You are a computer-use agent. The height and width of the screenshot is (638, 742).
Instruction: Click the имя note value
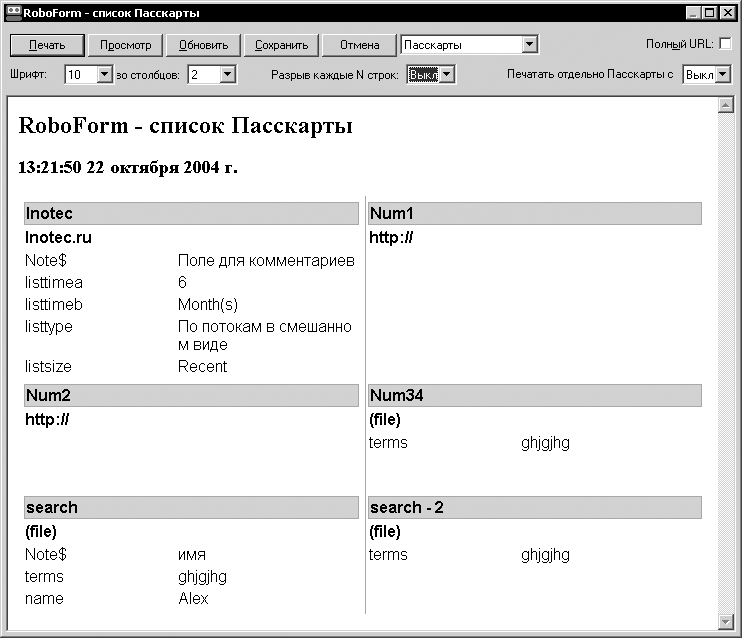pos(192,555)
